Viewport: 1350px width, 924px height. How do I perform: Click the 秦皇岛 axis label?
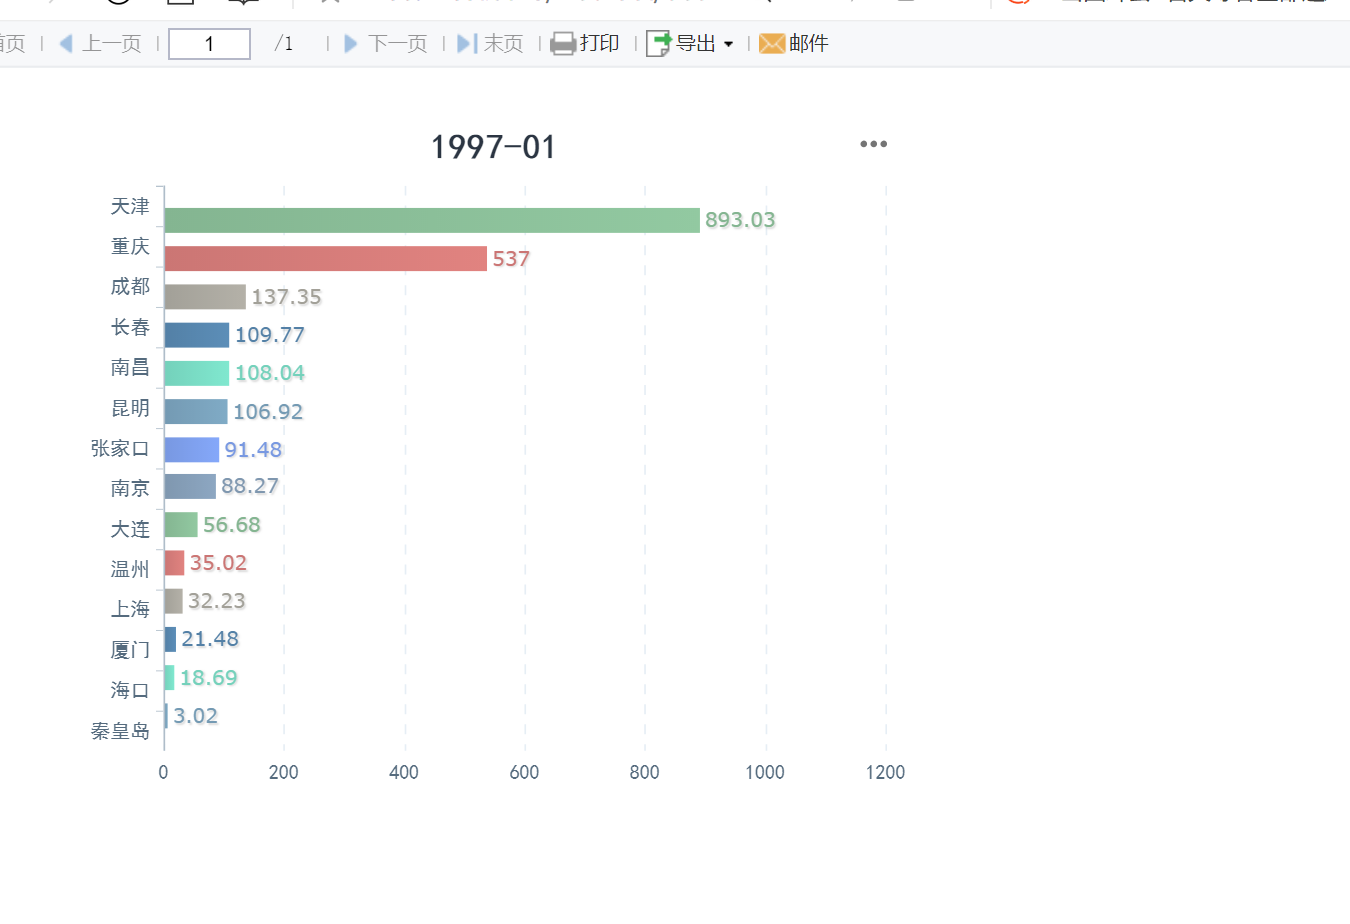tap(120, 731)
